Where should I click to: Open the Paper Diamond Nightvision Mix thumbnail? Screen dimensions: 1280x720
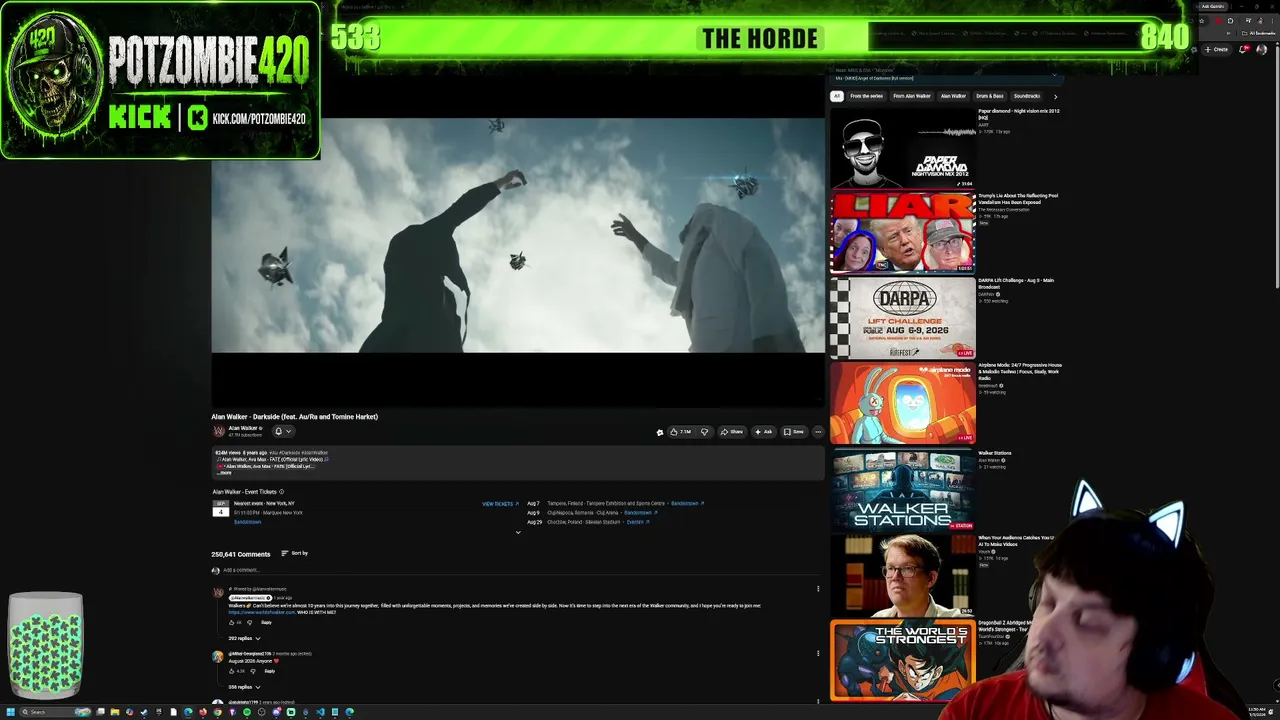click(x=903, y=148)
